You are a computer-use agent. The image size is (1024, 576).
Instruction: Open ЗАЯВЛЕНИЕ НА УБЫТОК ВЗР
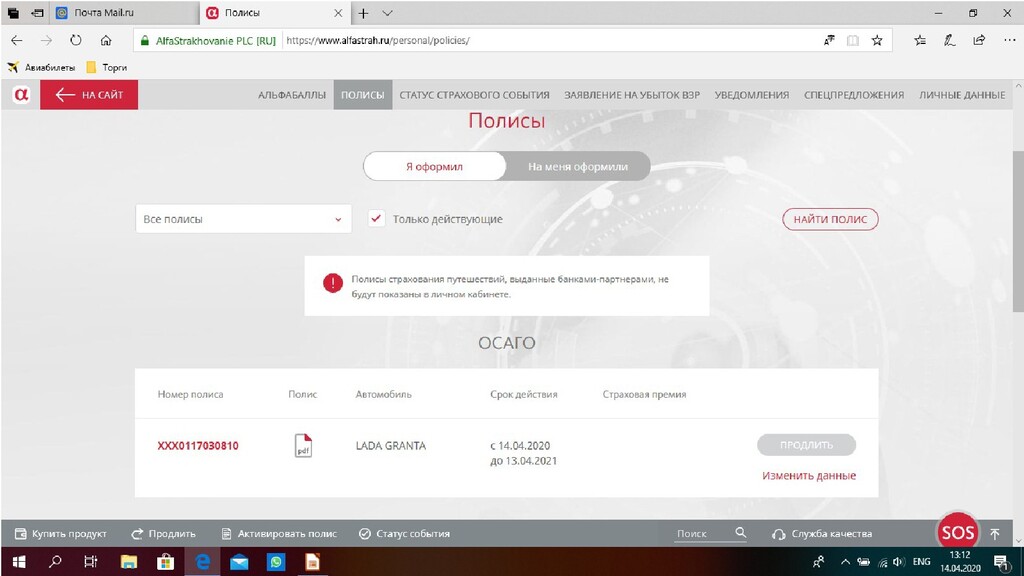[632, 95]
